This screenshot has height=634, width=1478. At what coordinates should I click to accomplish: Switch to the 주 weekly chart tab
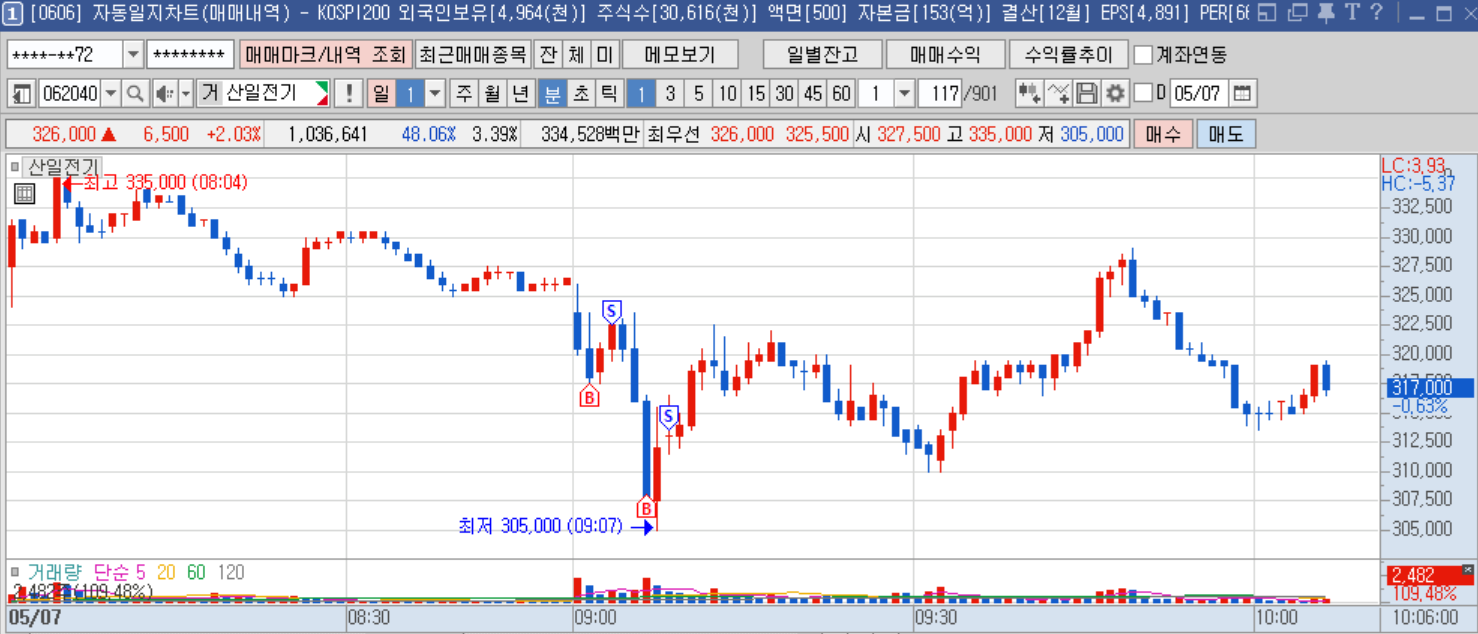(x=464, y=94)
